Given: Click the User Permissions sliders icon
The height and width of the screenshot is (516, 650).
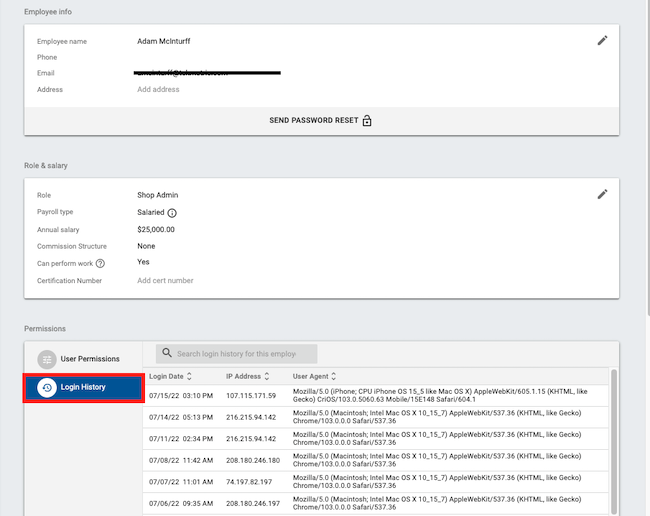Looking at the screenshot, I should coord(47,359).
